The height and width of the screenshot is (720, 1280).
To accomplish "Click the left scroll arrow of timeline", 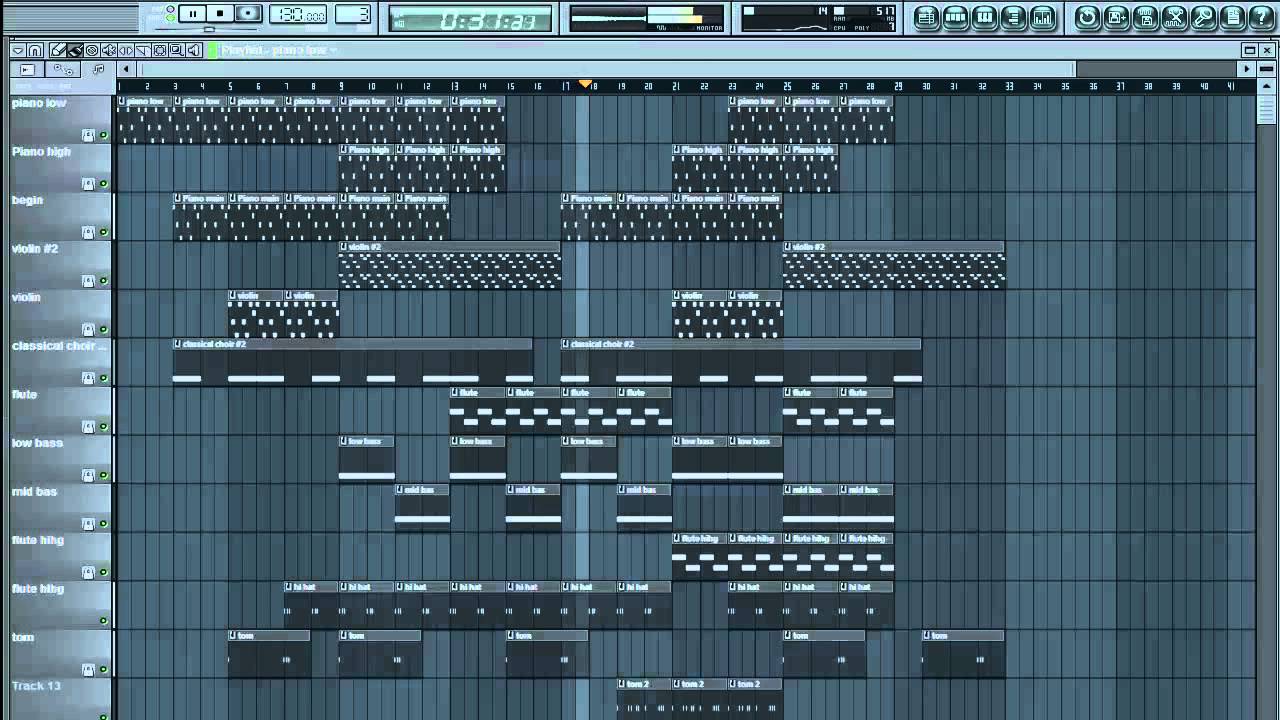I will coord(126,69).
